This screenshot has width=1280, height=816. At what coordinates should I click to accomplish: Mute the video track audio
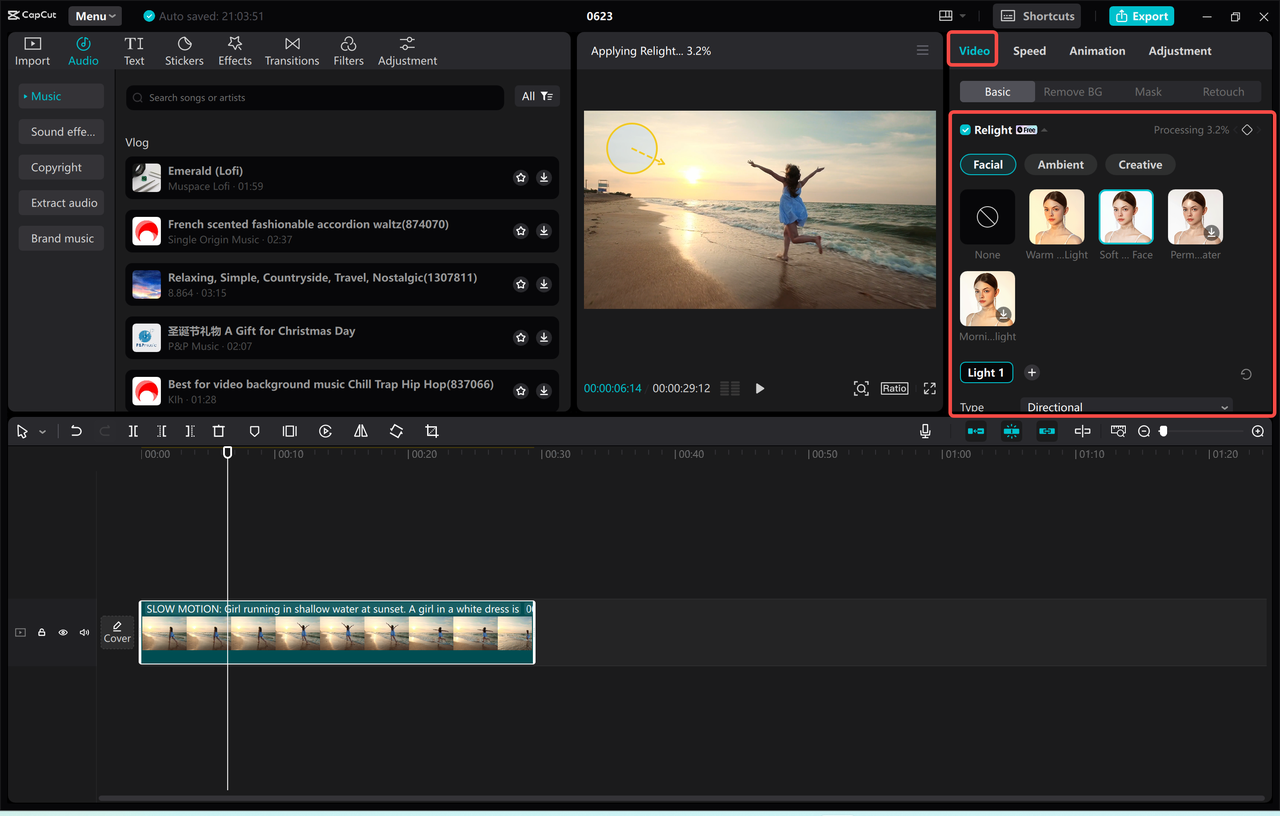pyautogui.click(x=84, y=632)
